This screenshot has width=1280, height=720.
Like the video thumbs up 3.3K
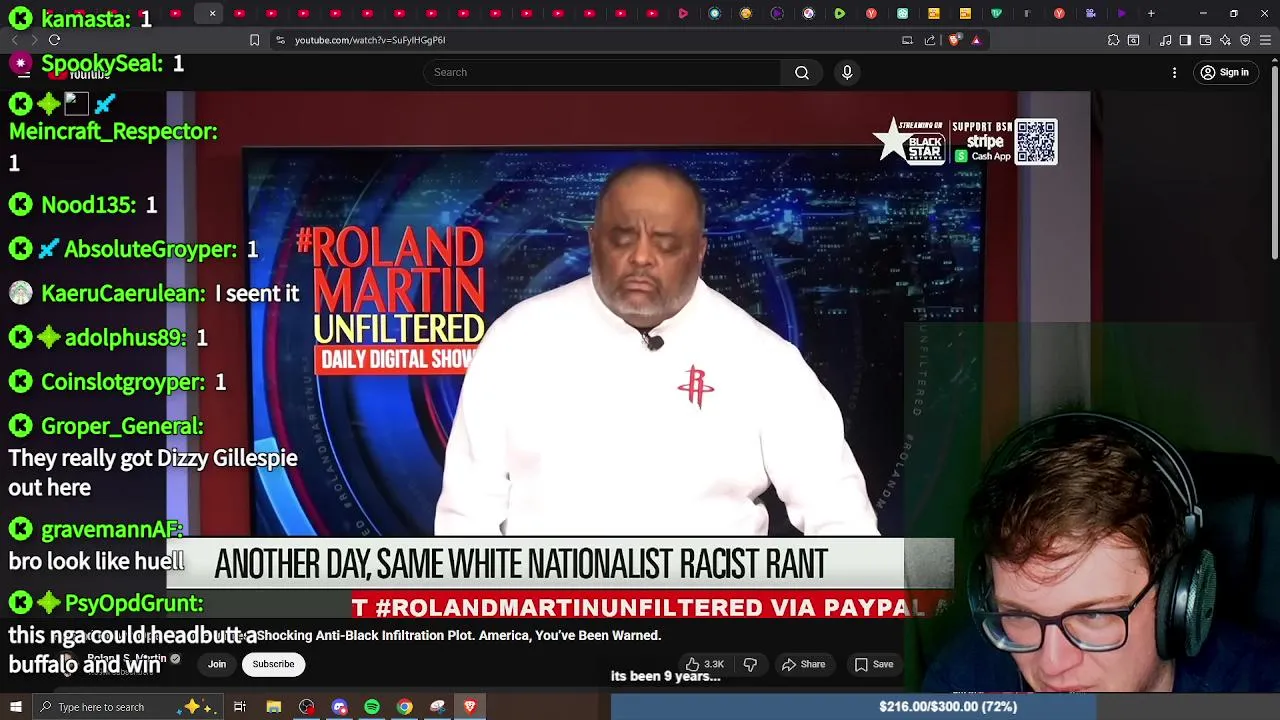(x=705, y=664)
